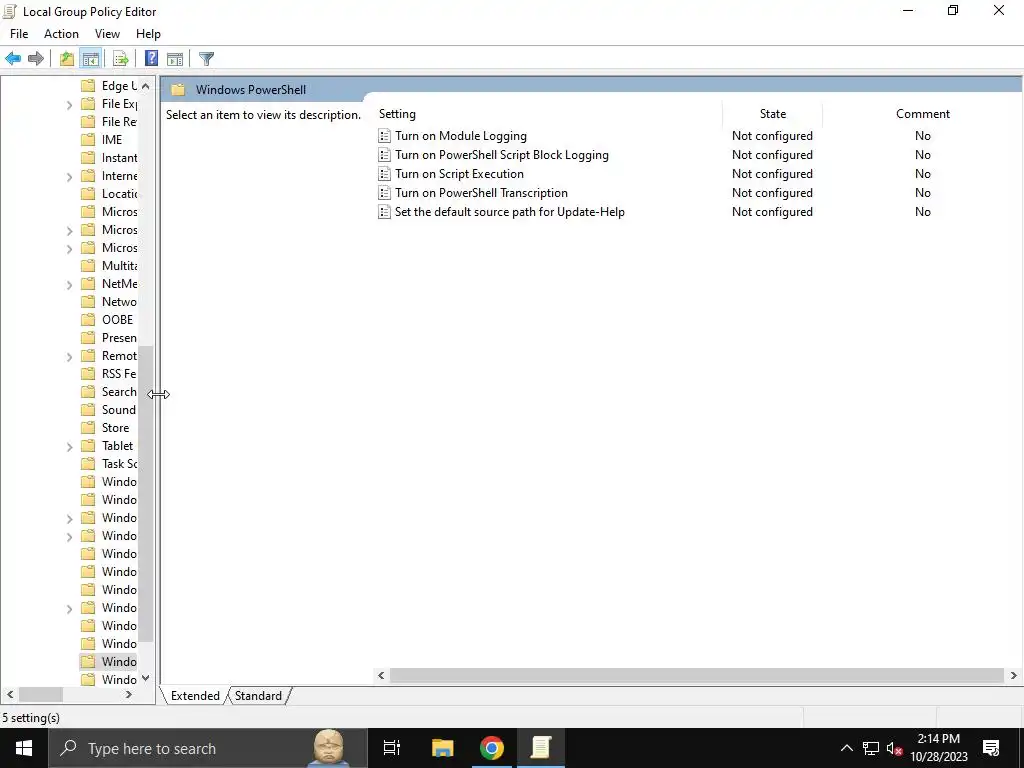The image size is (1024, 768).
Task: Open the View menu
Action: point(107,34)
